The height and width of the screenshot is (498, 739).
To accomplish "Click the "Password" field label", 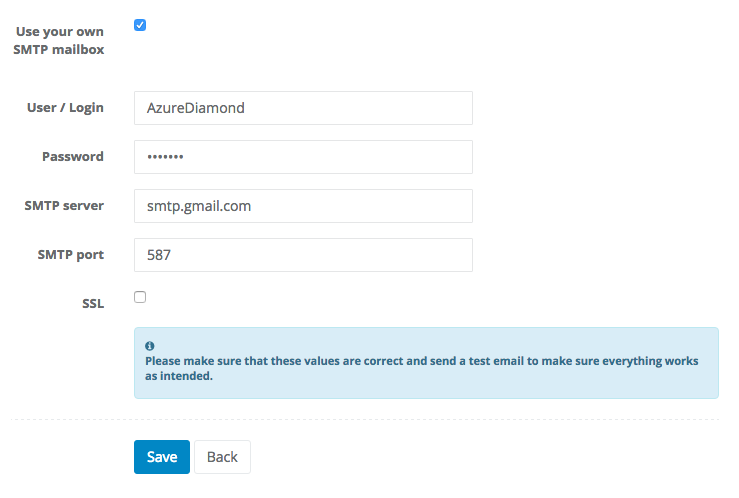I will click(x=72, y=157).
